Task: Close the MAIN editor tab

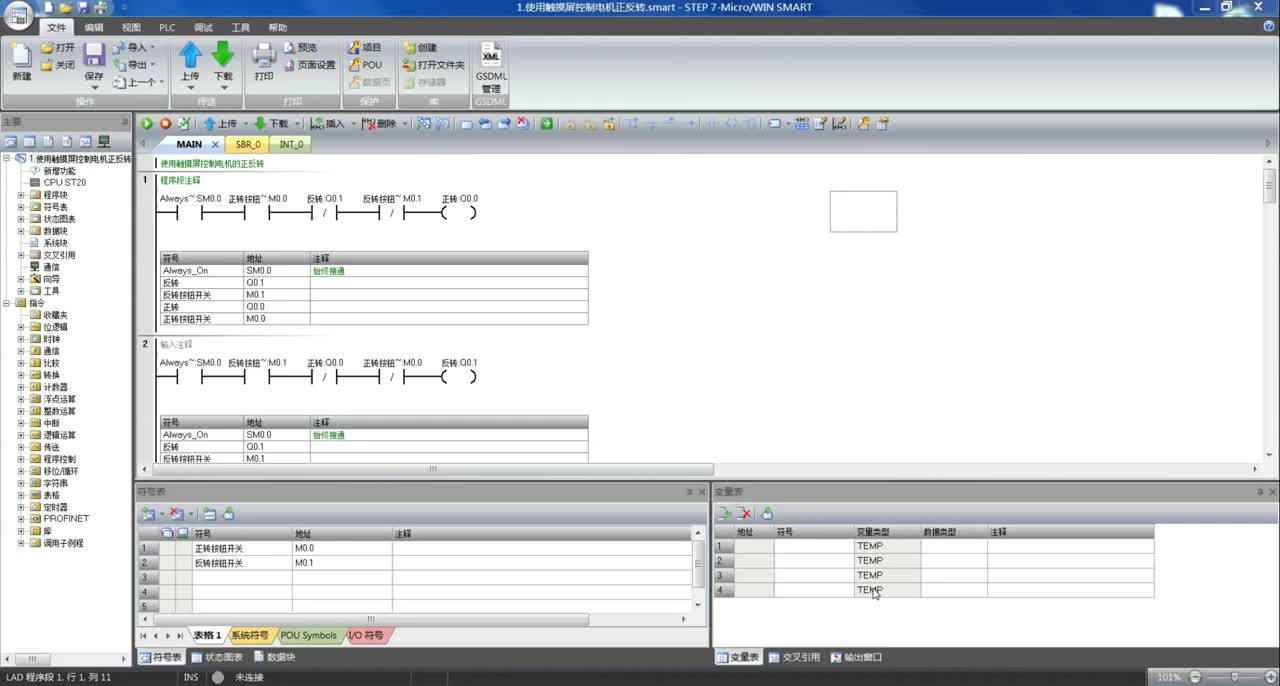Action: click(x=215, y=144)
